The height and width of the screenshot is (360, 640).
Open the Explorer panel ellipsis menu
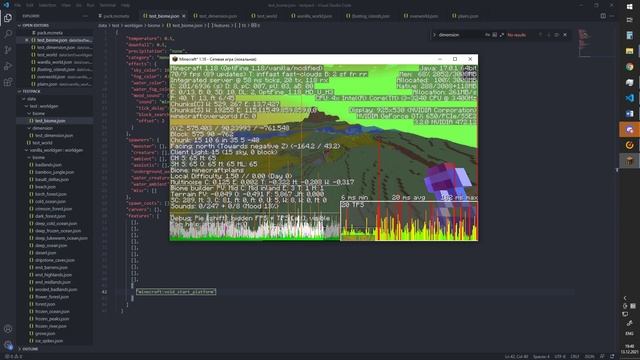pyautogui.click(x=85, y=16)
